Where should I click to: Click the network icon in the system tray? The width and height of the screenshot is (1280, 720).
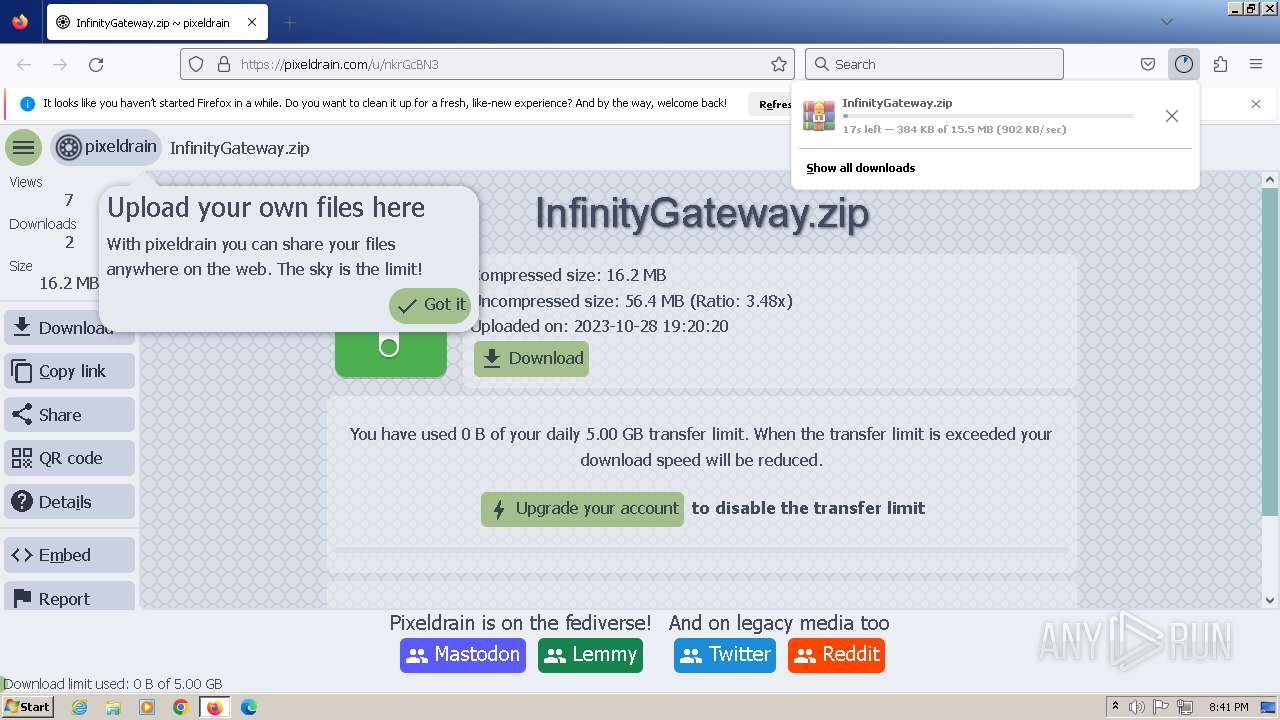tap(1186, 707)
